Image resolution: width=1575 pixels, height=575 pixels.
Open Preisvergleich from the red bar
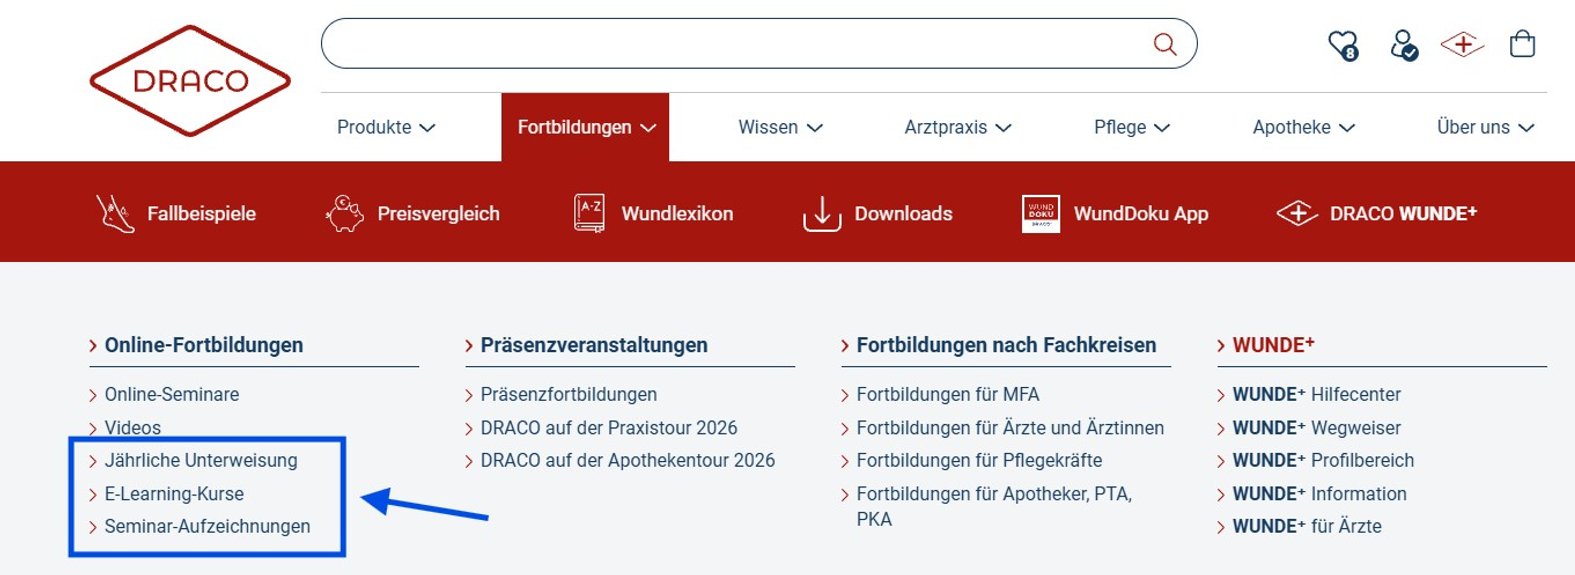(438, 213)
